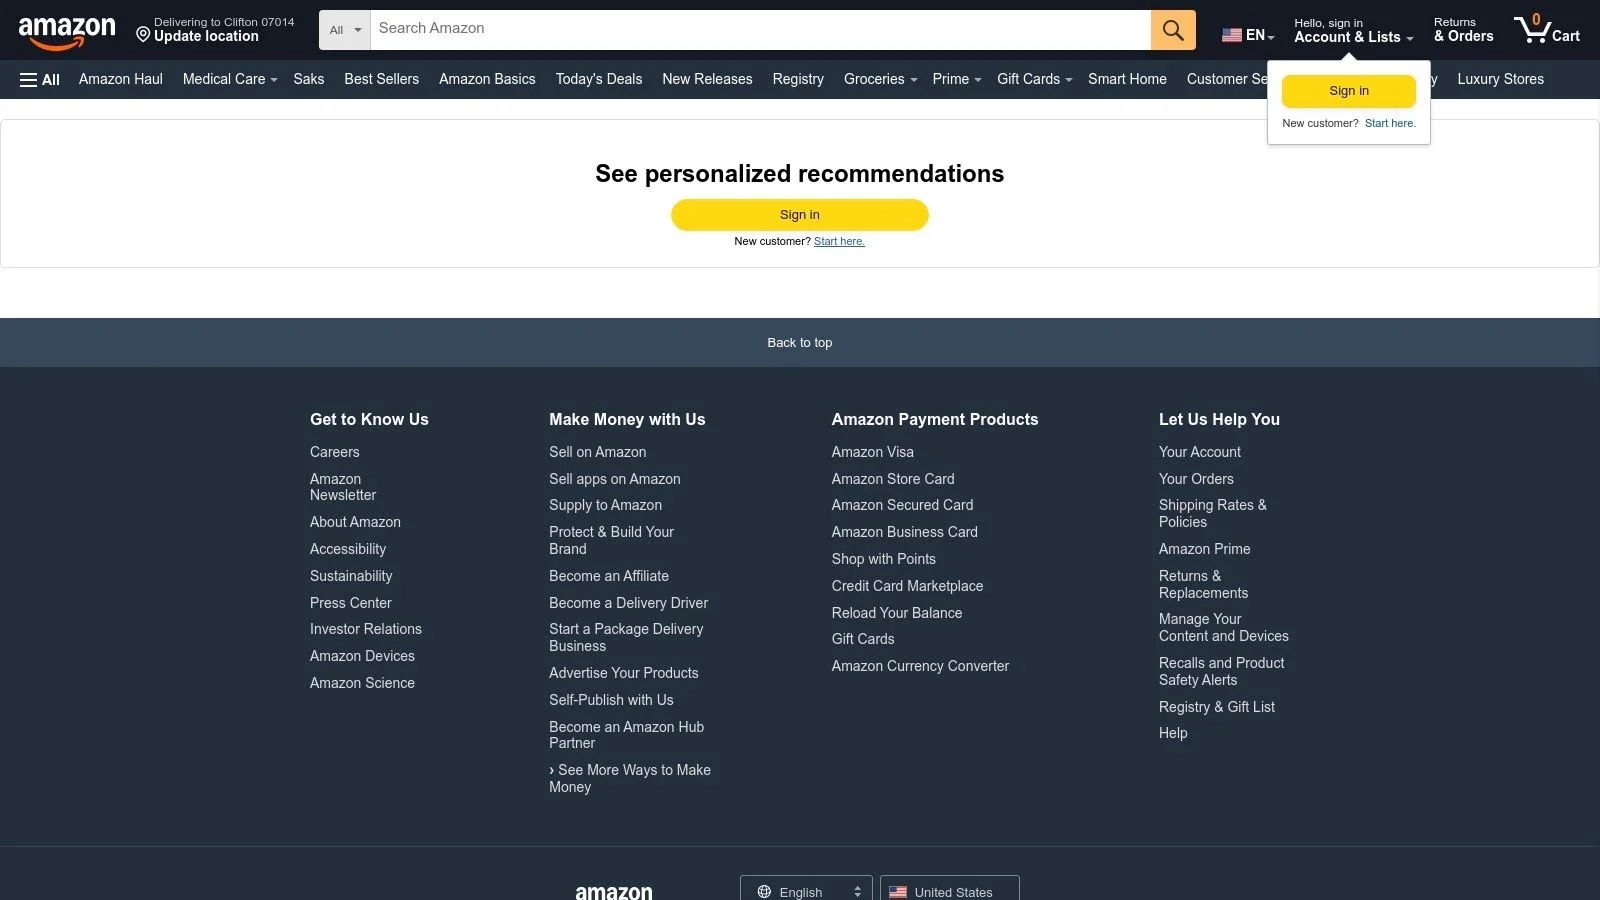This screenshot has height=900, width=1600.
Task: Open Amazon Science footer link
Action: [x=362, y=683]
